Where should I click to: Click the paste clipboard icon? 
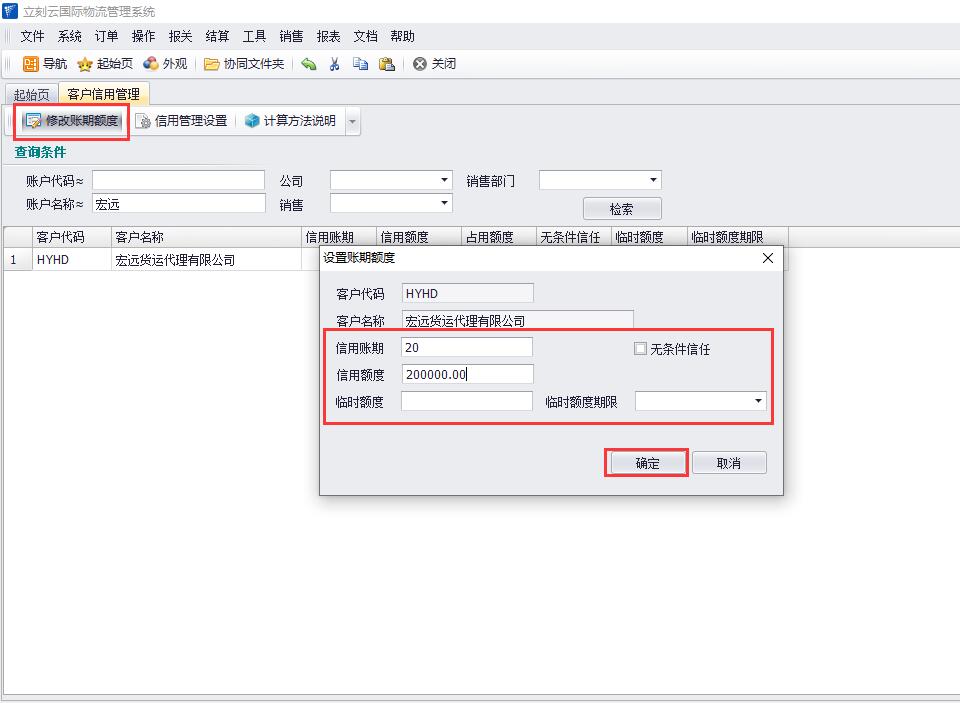point(386,64)
